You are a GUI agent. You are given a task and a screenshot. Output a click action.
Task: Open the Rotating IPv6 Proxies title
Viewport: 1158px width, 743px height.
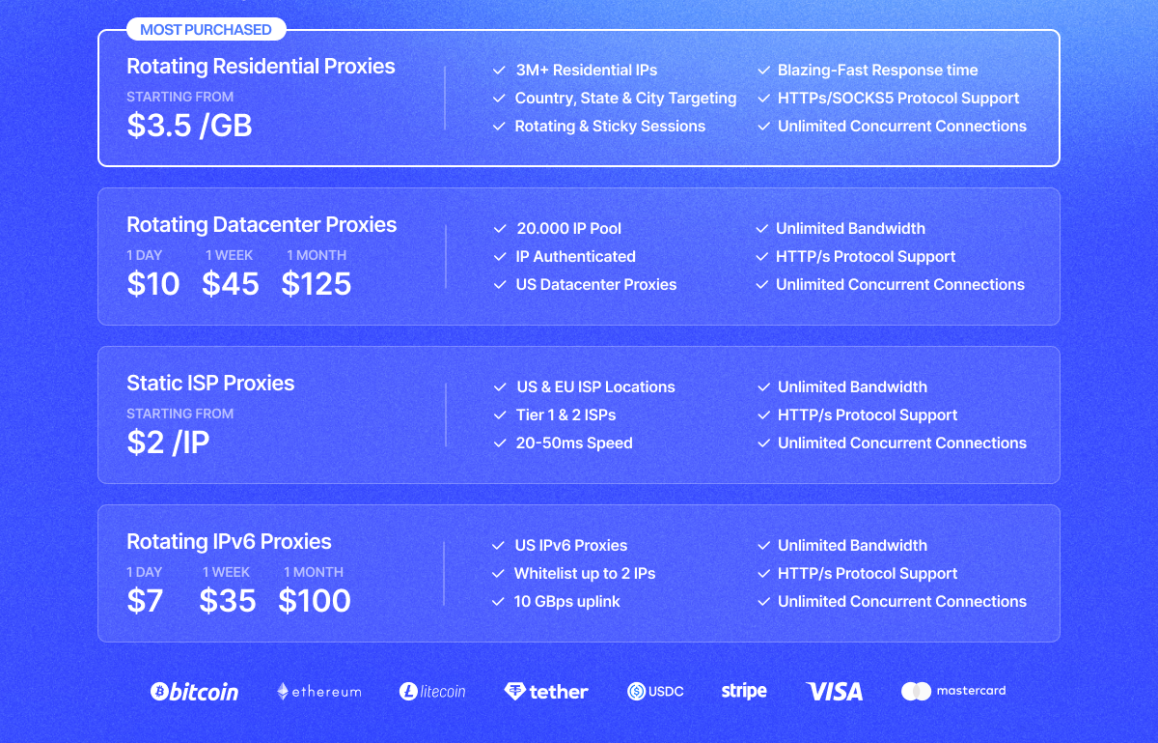point(229,541)
